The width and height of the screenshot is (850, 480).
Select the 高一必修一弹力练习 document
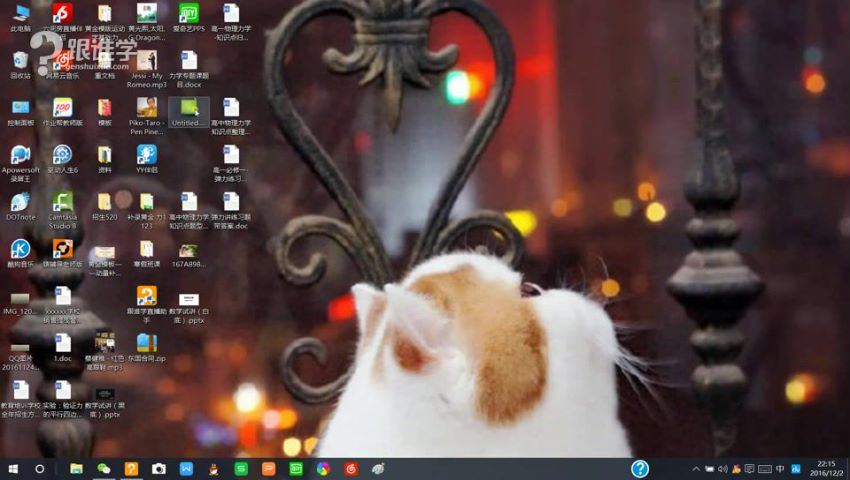(231, 163)
